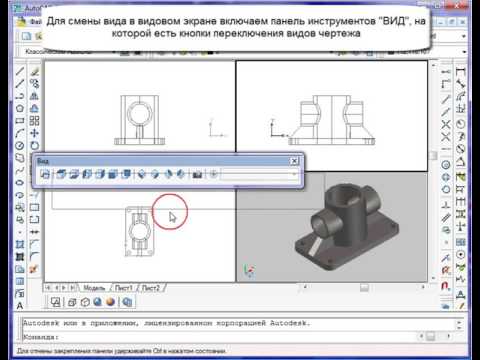Apply 2D Wireframe visual style
The height and width of the screenshot is (360, 480).
[x=56, y=302]
